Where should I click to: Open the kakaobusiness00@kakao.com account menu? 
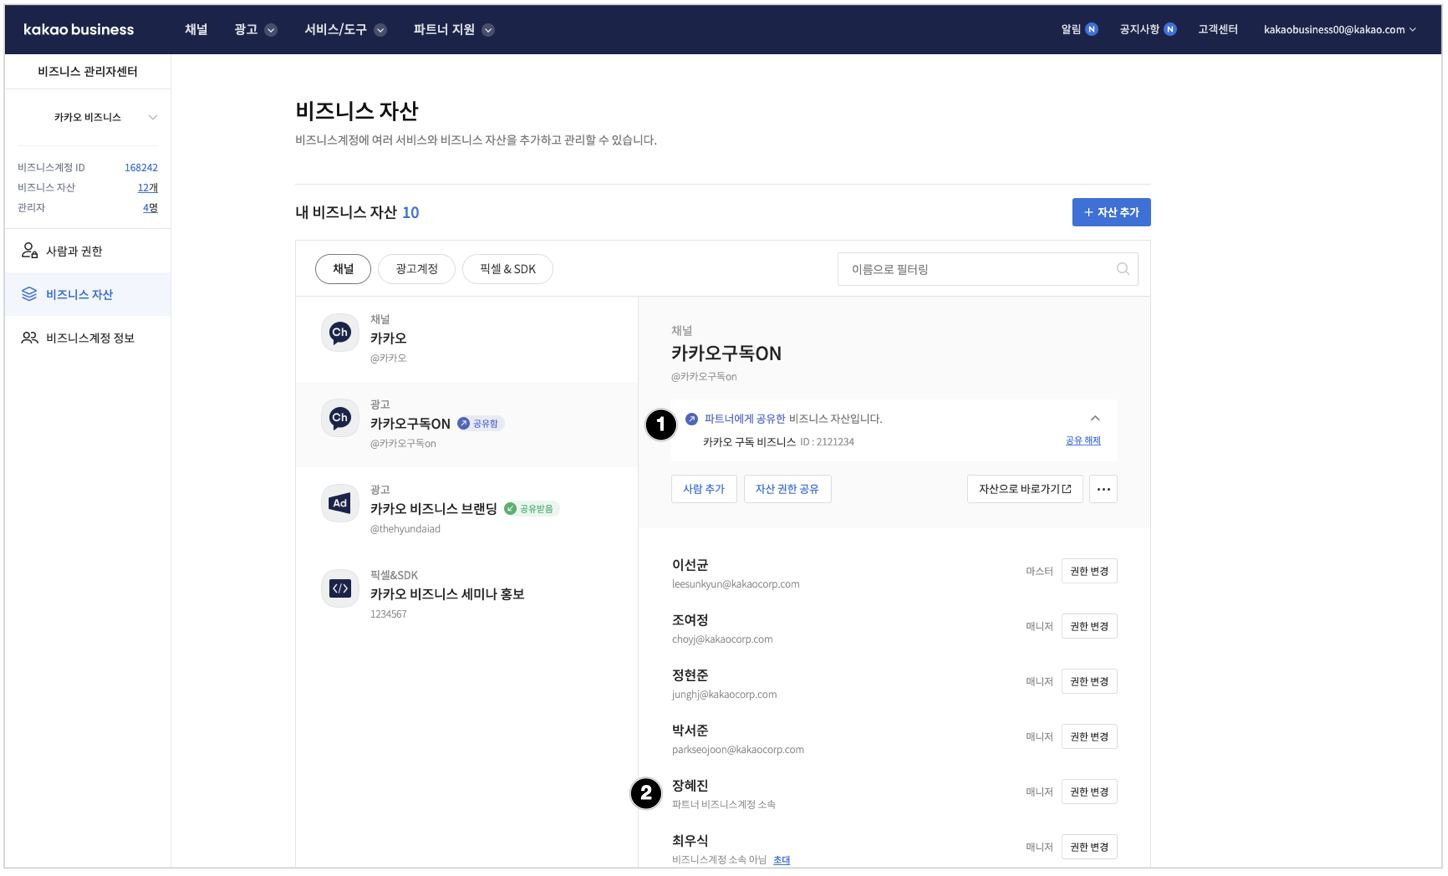click(1339, 30)
